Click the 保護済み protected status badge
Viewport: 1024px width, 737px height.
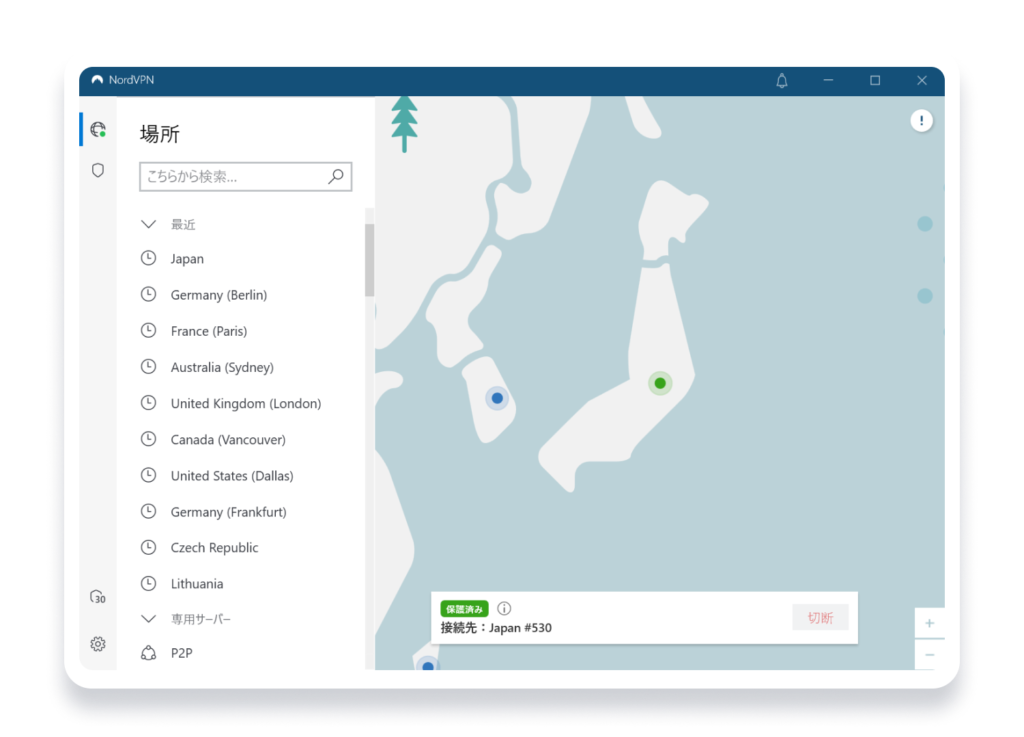[464, 609]
